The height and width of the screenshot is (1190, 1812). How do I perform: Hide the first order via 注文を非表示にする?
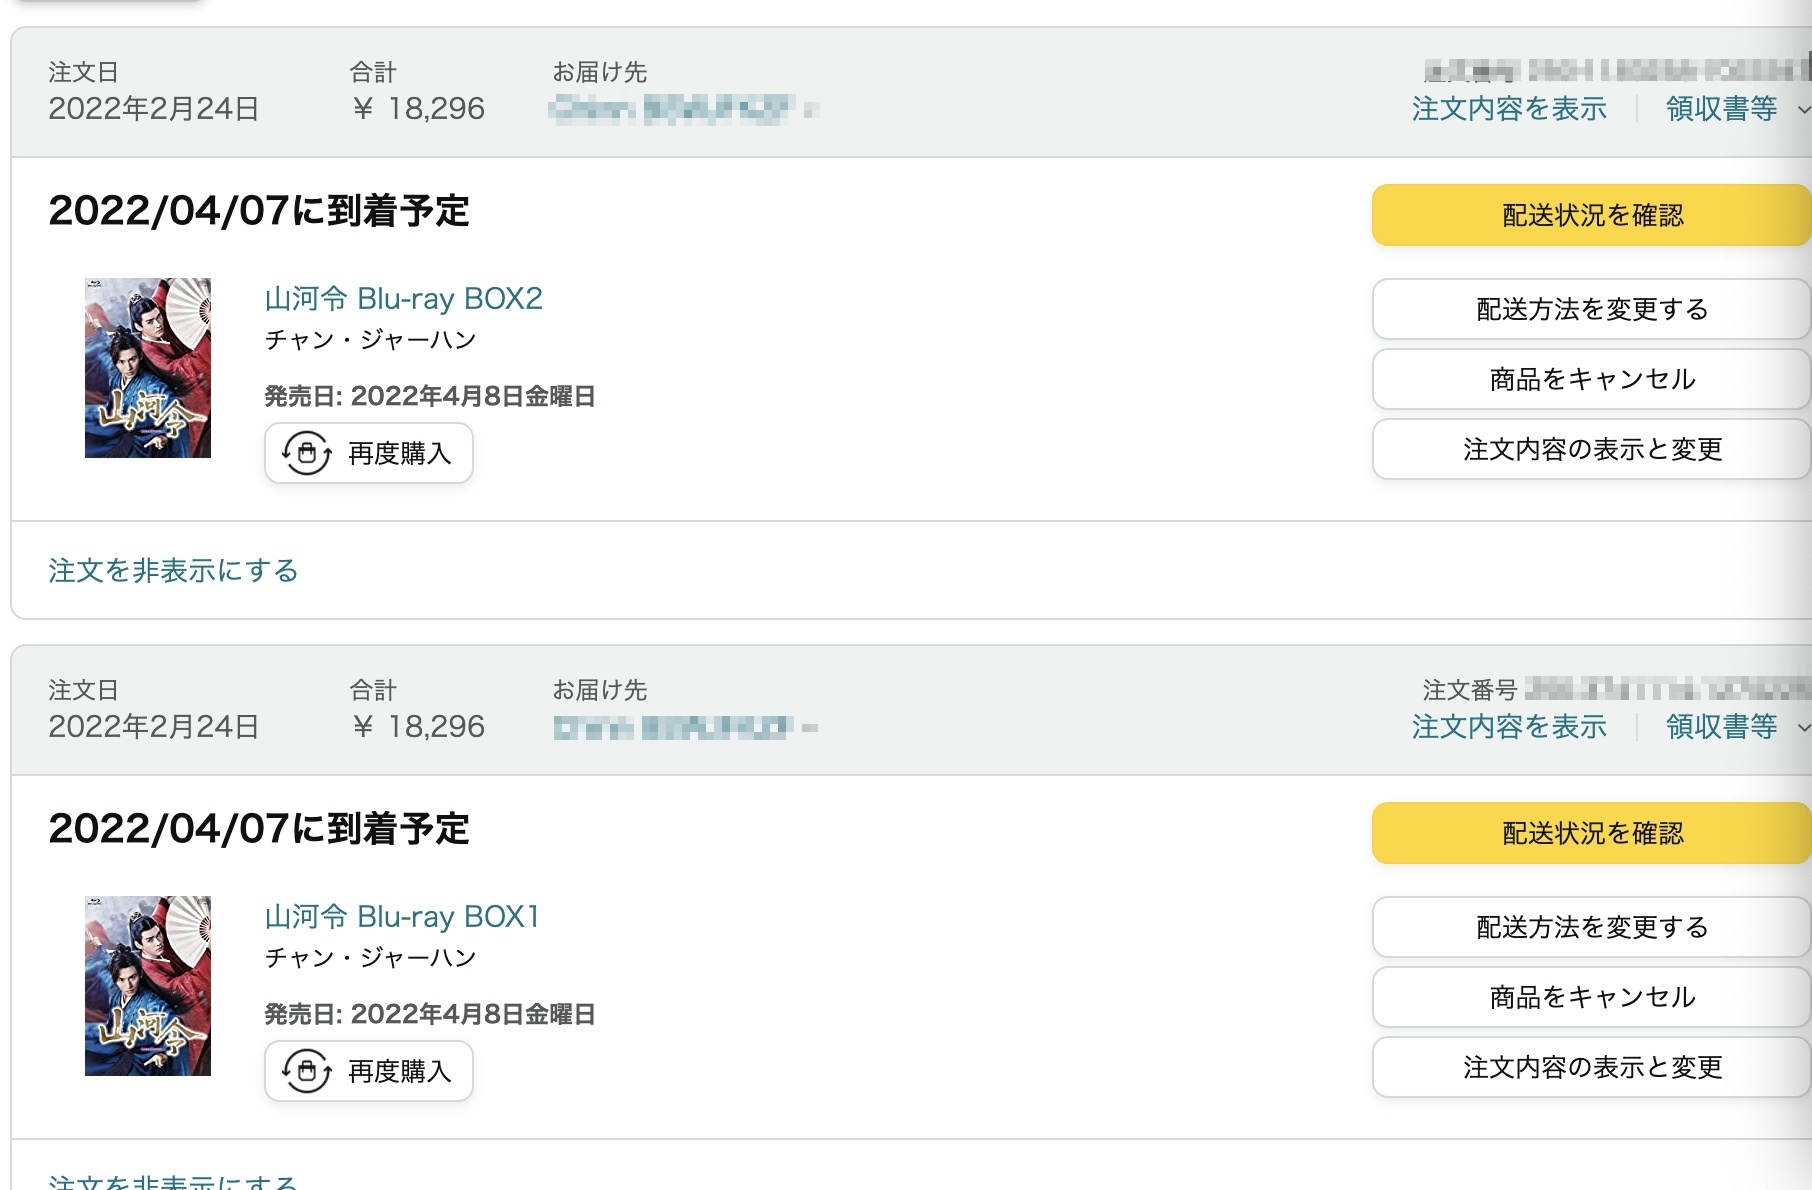(x=173, y=571)
